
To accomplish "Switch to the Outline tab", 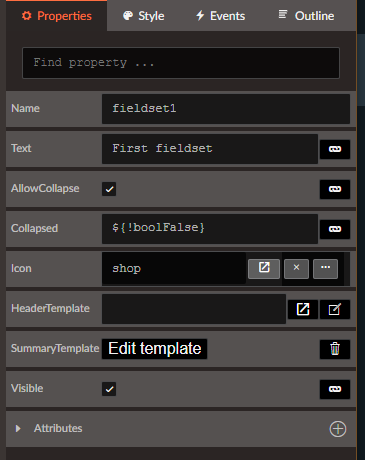I will (x=306, y=16).
